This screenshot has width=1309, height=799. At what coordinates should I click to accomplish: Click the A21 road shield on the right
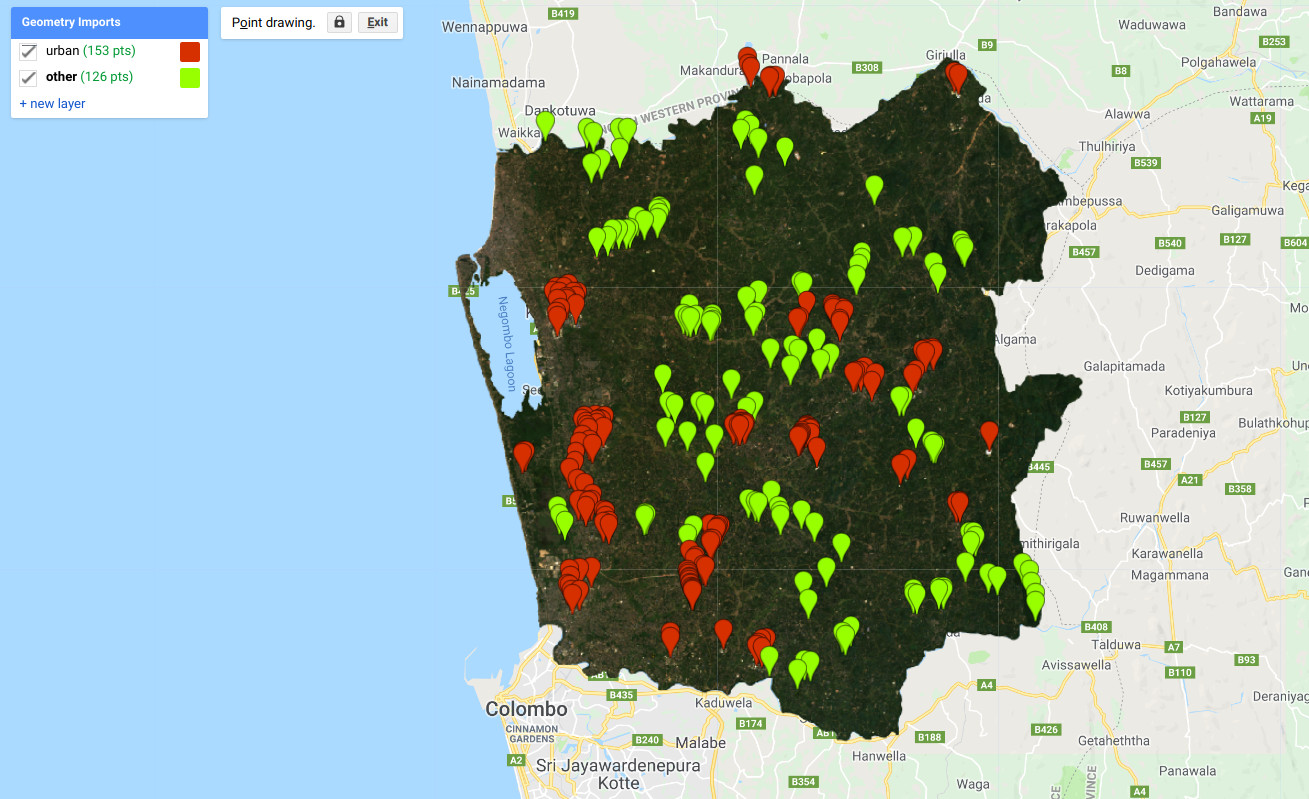[x=1189, y=479]
